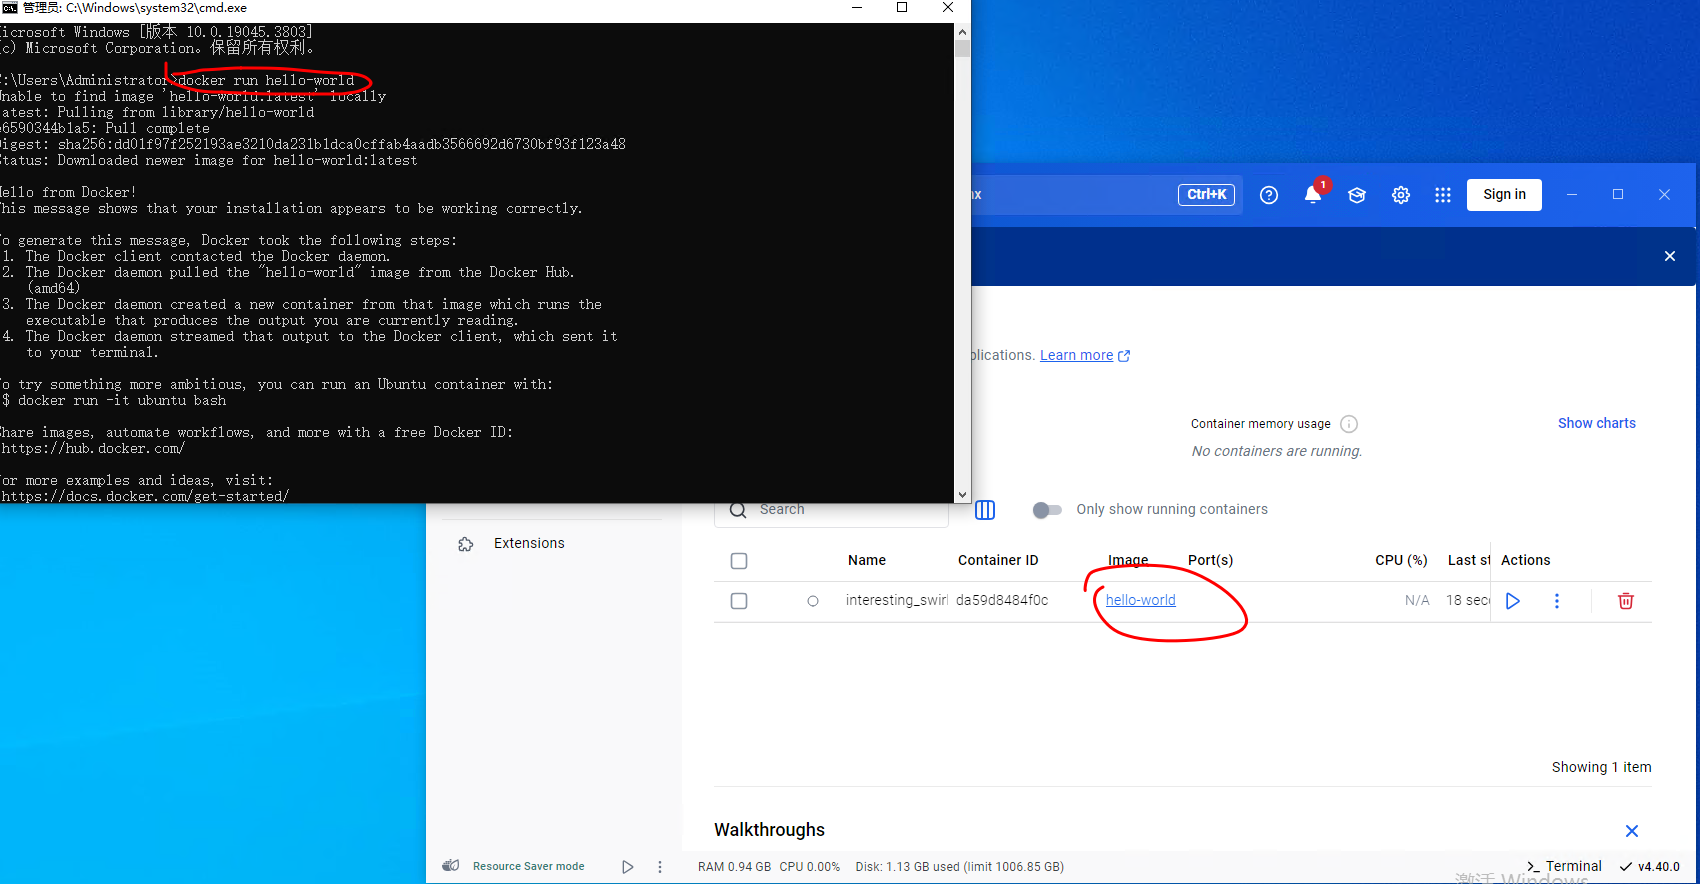This screenshot has height=884, width=1700.
Task: Click Show charts link
Action: [1597, 423]
